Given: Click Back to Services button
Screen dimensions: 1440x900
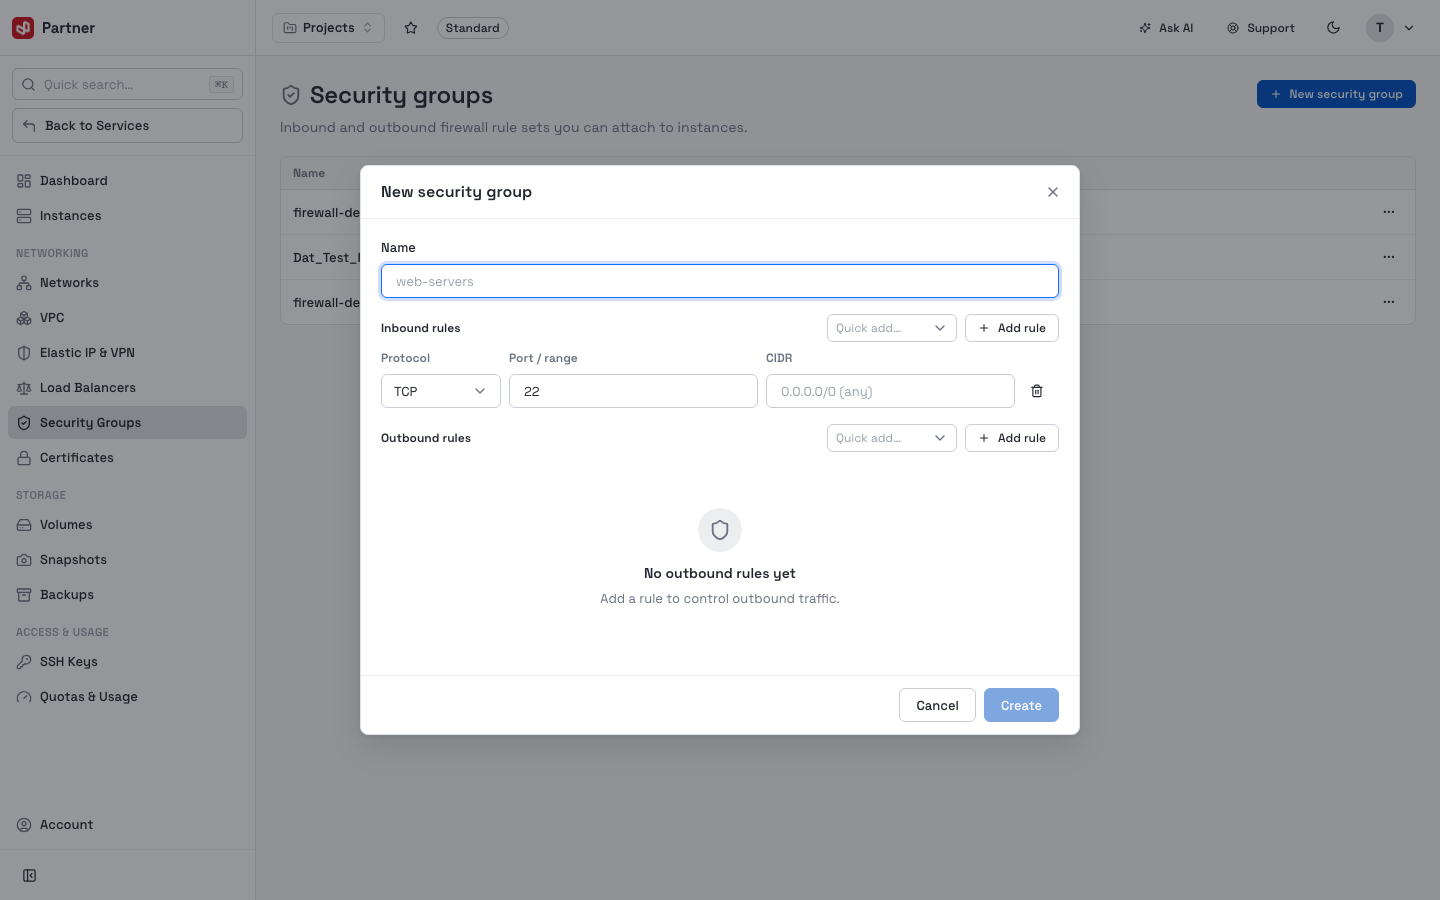Looking at the screenshot, I should (x=127, y=126).
